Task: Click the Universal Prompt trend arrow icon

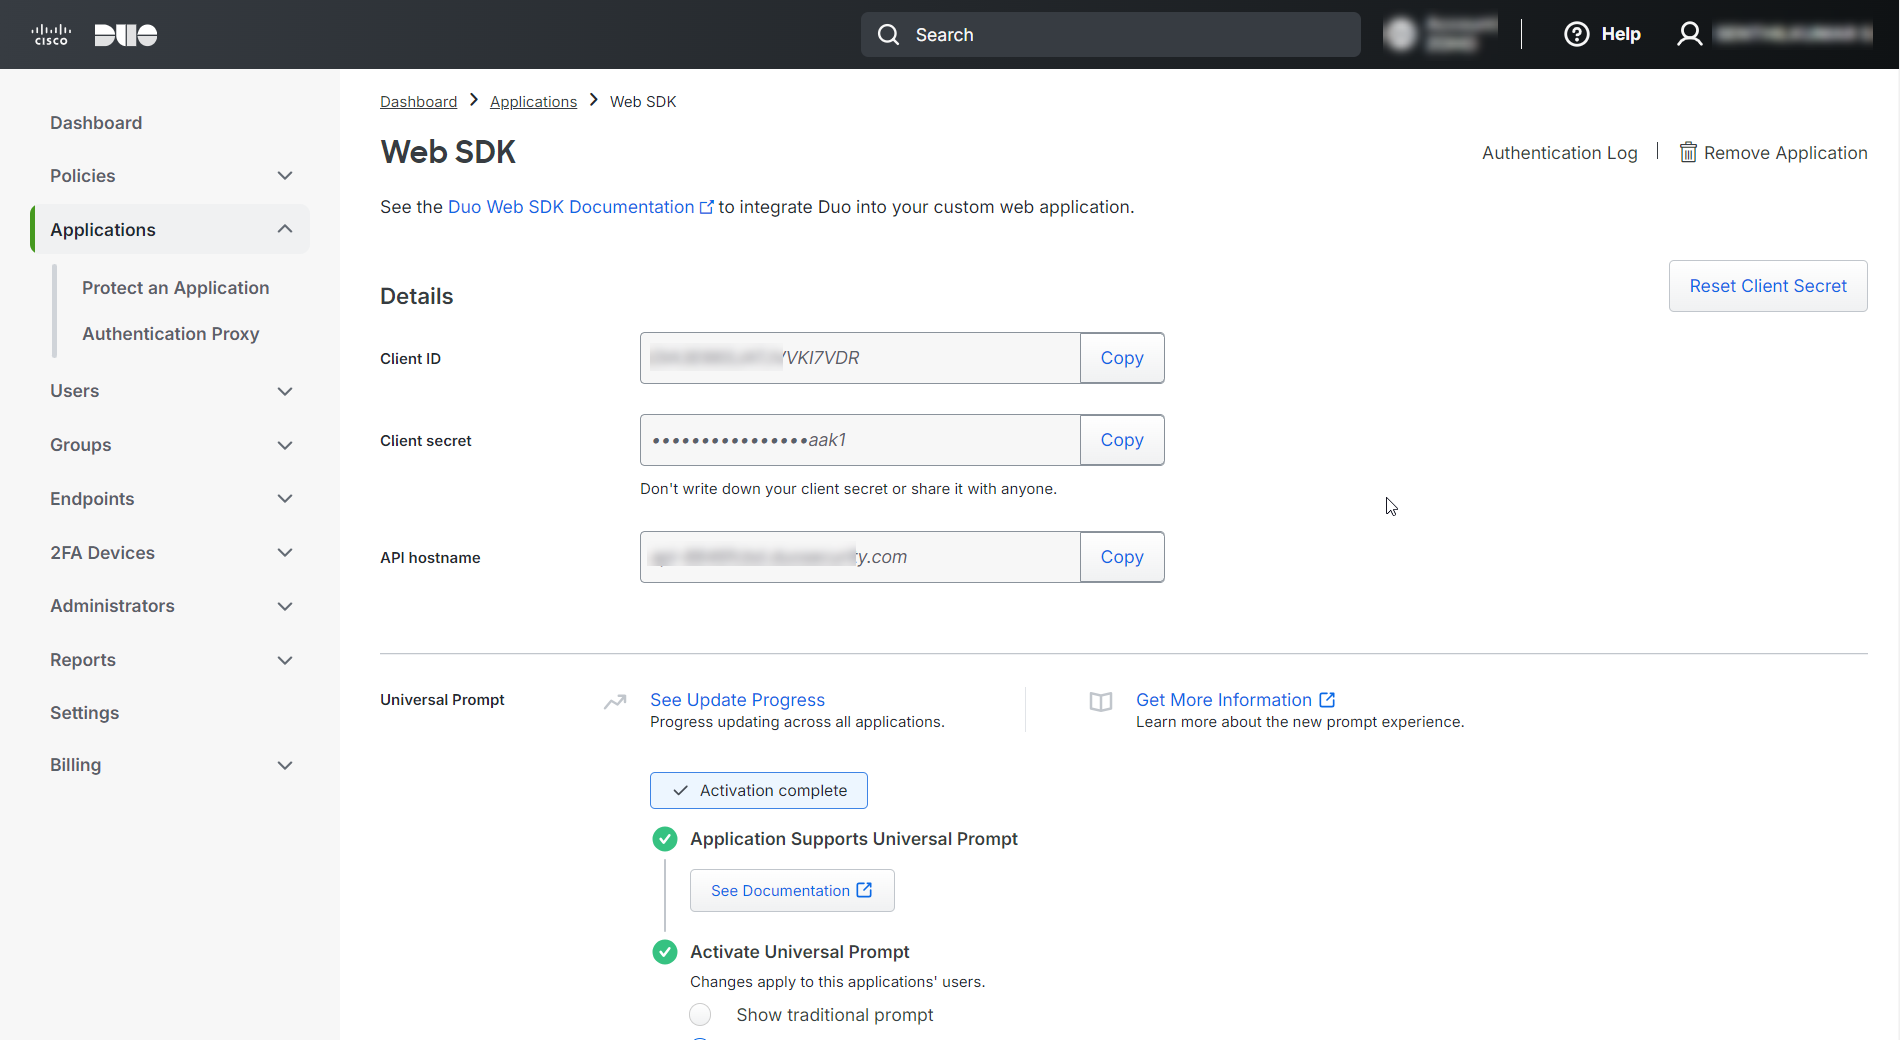Action: coord(615,702)
